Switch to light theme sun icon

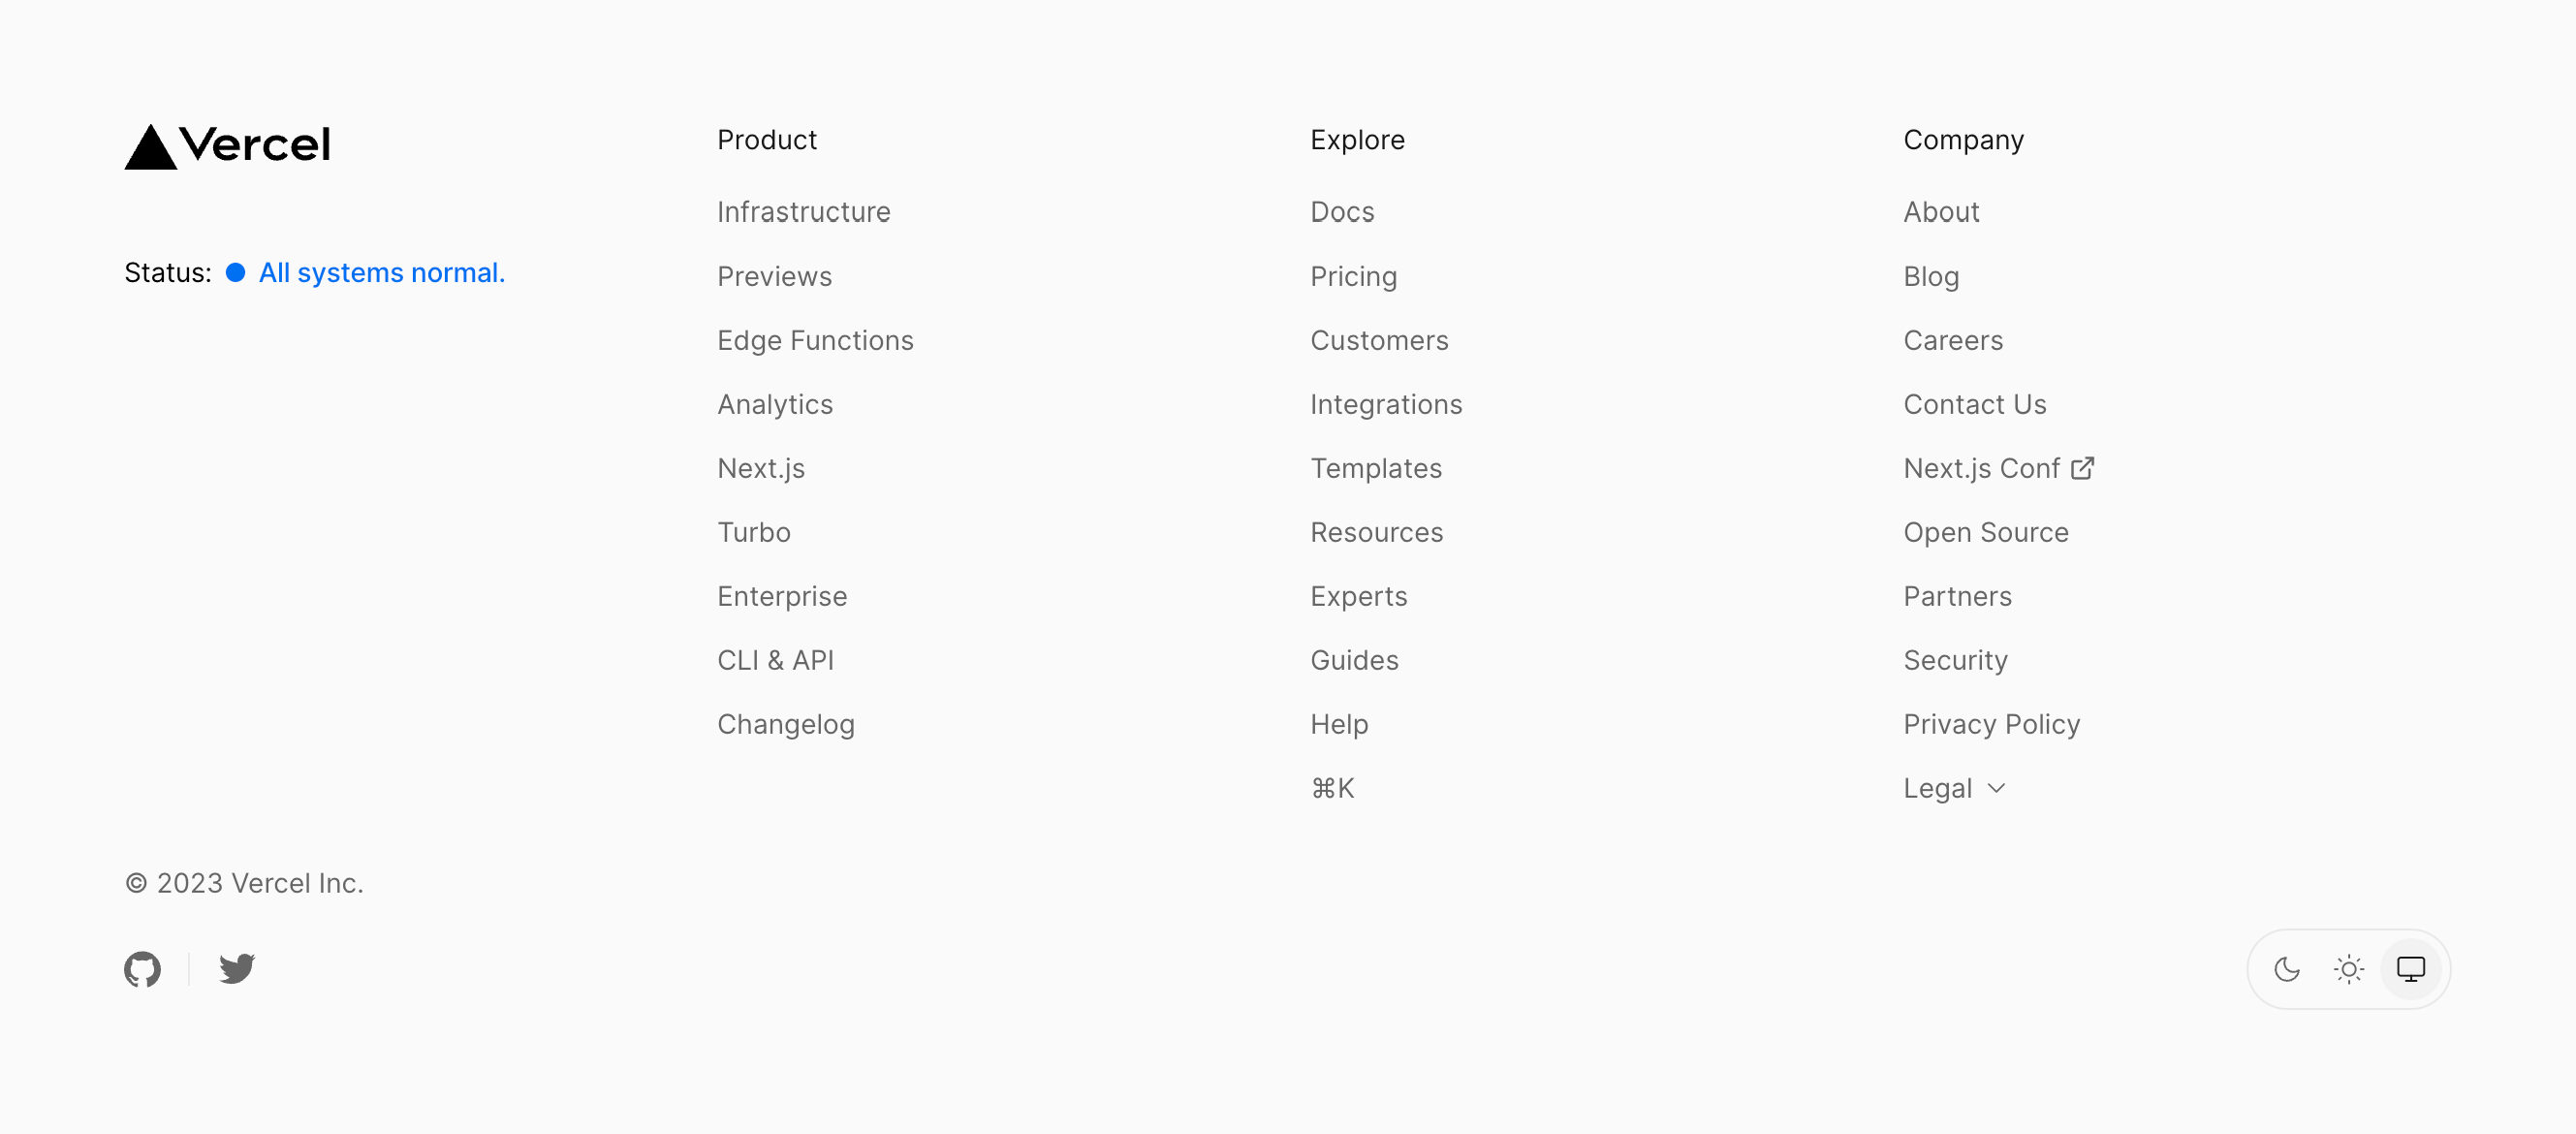(x=2348, y=968)
